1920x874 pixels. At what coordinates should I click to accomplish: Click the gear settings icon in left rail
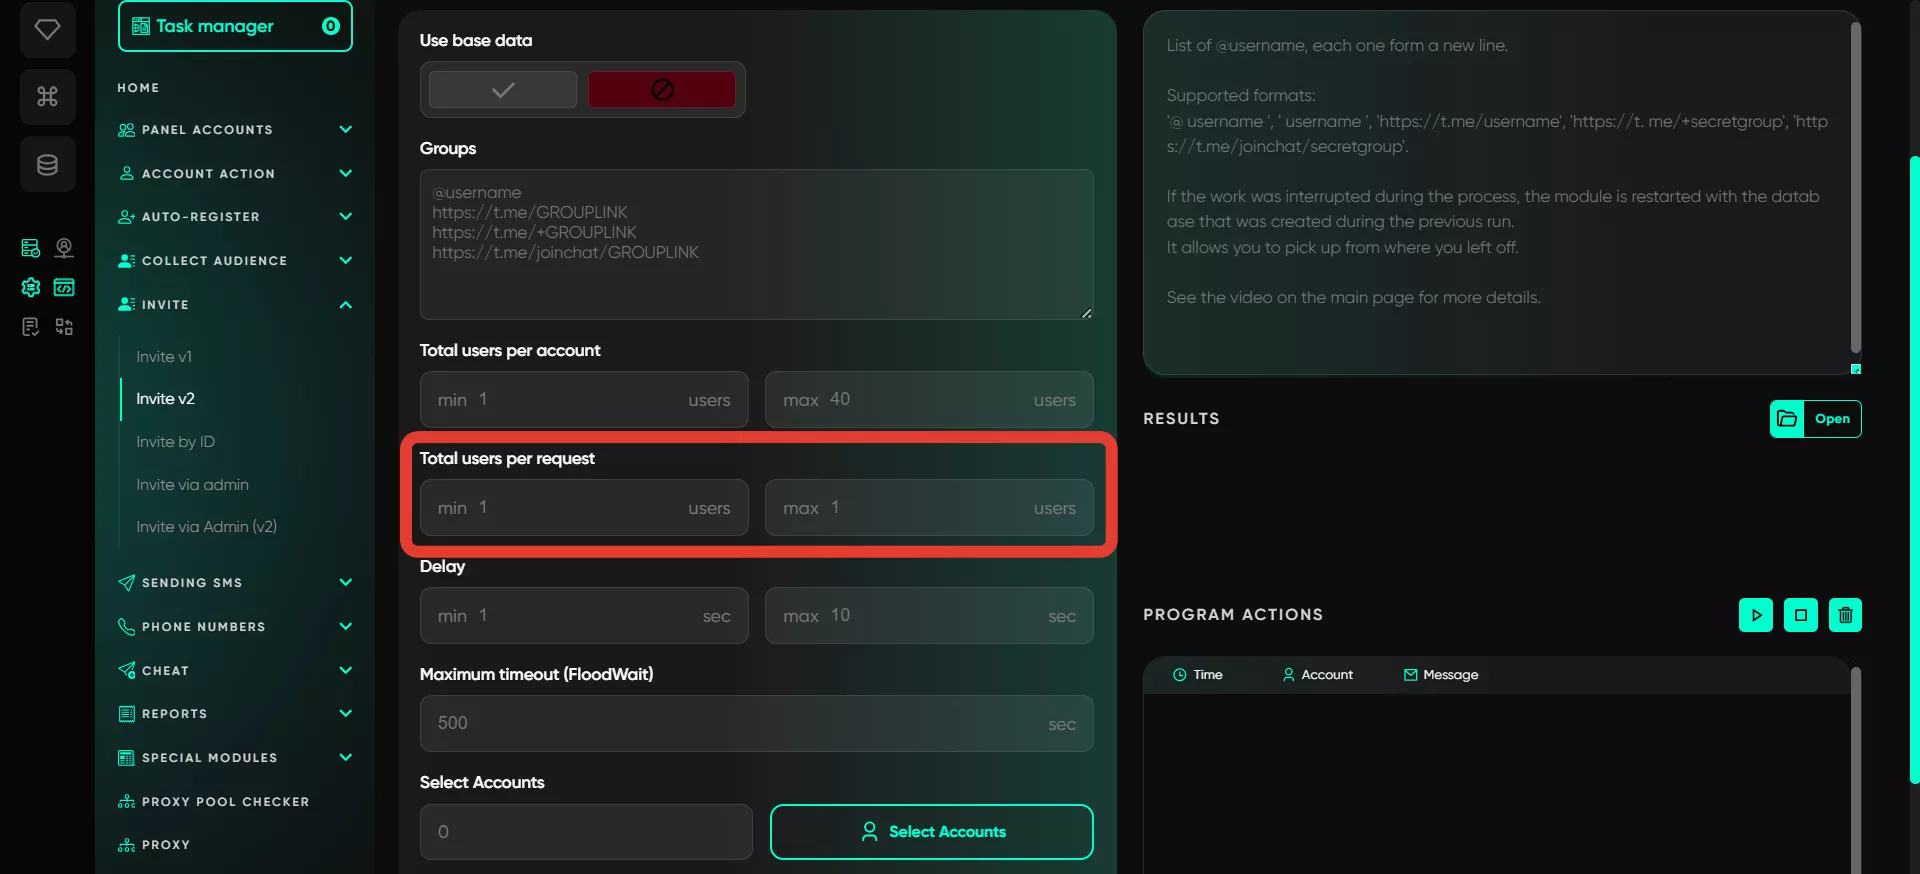click(x=31, y=287)
